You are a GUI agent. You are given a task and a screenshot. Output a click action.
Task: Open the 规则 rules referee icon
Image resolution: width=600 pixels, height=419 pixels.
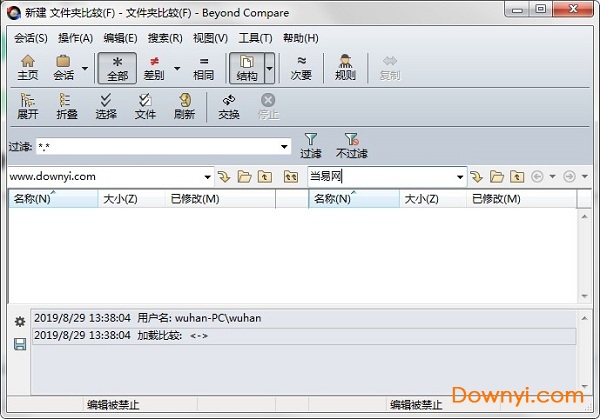(346, 68)
